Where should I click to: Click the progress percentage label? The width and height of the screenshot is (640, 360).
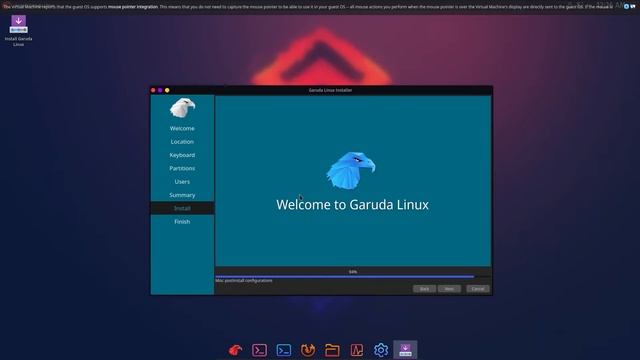(x=353, y=271)
